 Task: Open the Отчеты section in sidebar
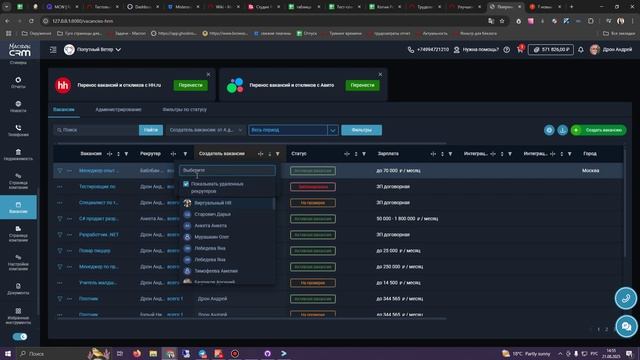[18, 82]
